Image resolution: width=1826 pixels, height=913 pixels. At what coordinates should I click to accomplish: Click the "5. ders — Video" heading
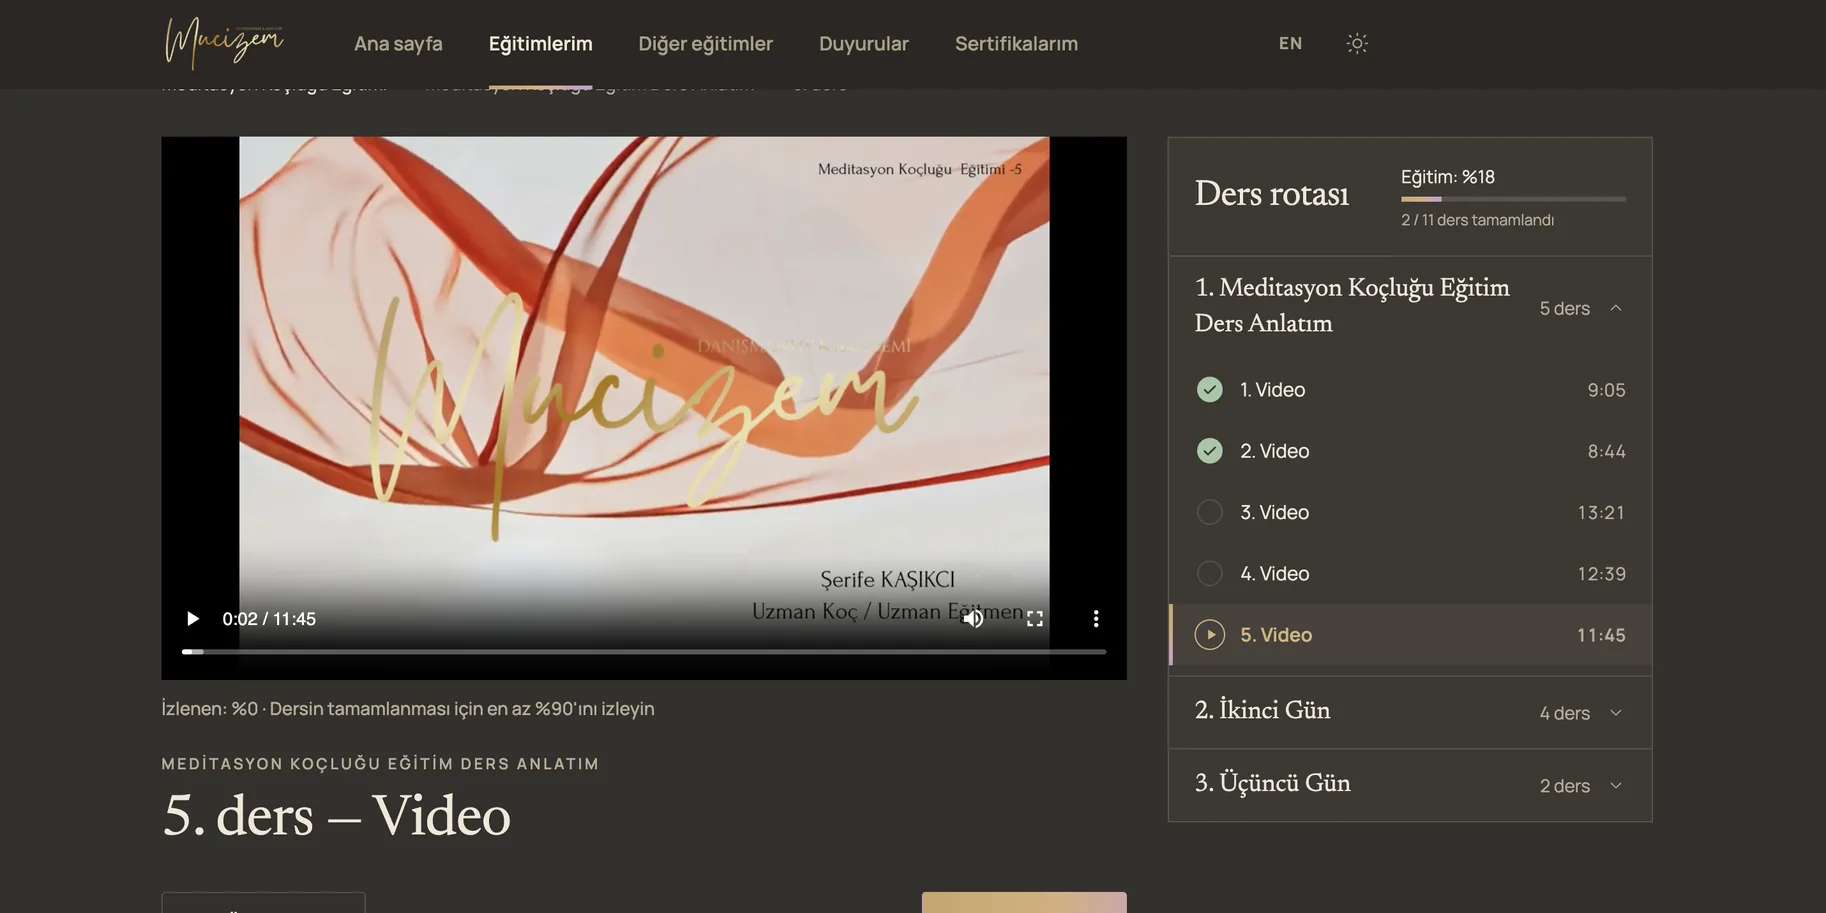click(x=336, y=815)
